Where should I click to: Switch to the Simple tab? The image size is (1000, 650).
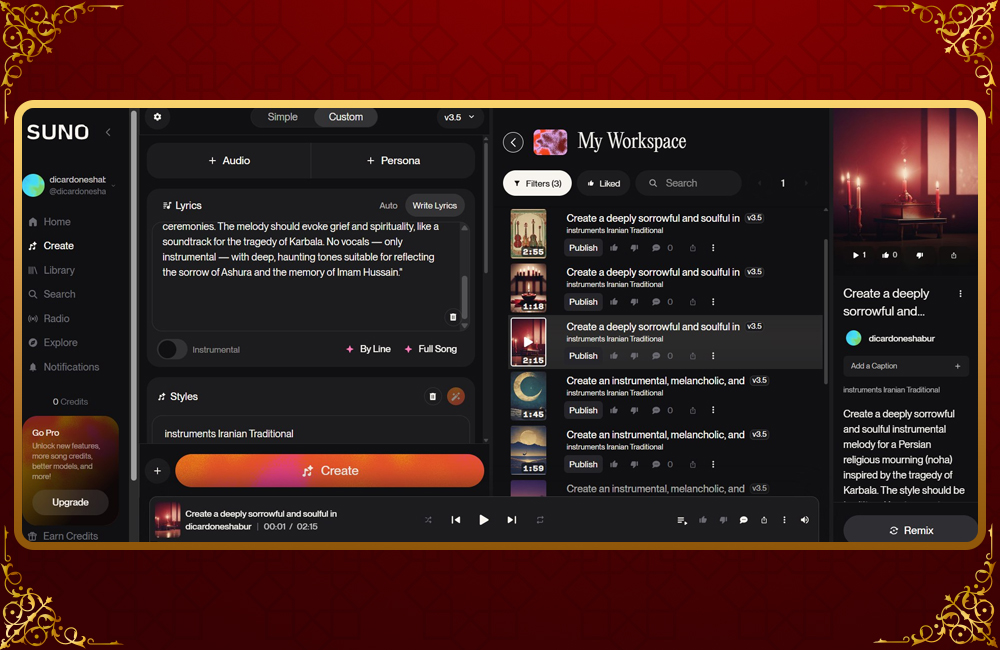[282, 117]
